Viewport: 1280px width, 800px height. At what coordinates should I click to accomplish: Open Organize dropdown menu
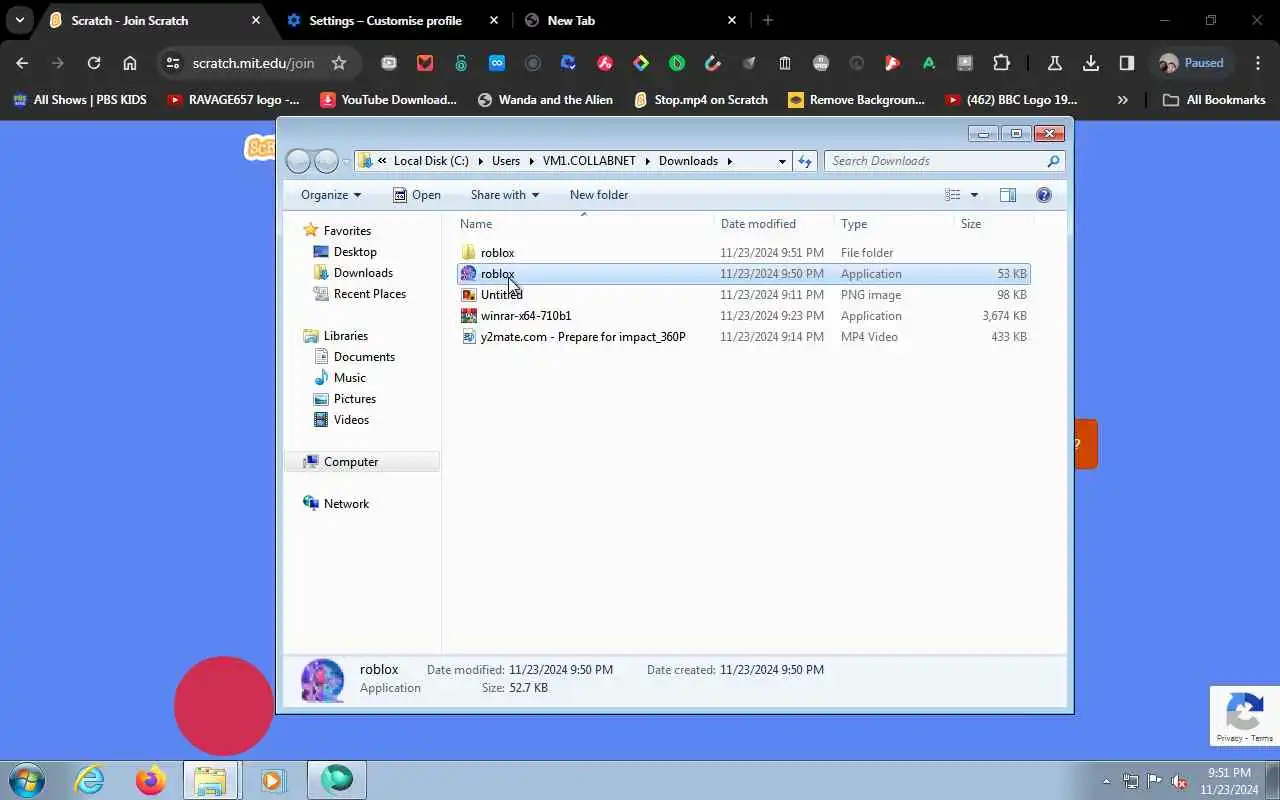click(x=331, y=195)
